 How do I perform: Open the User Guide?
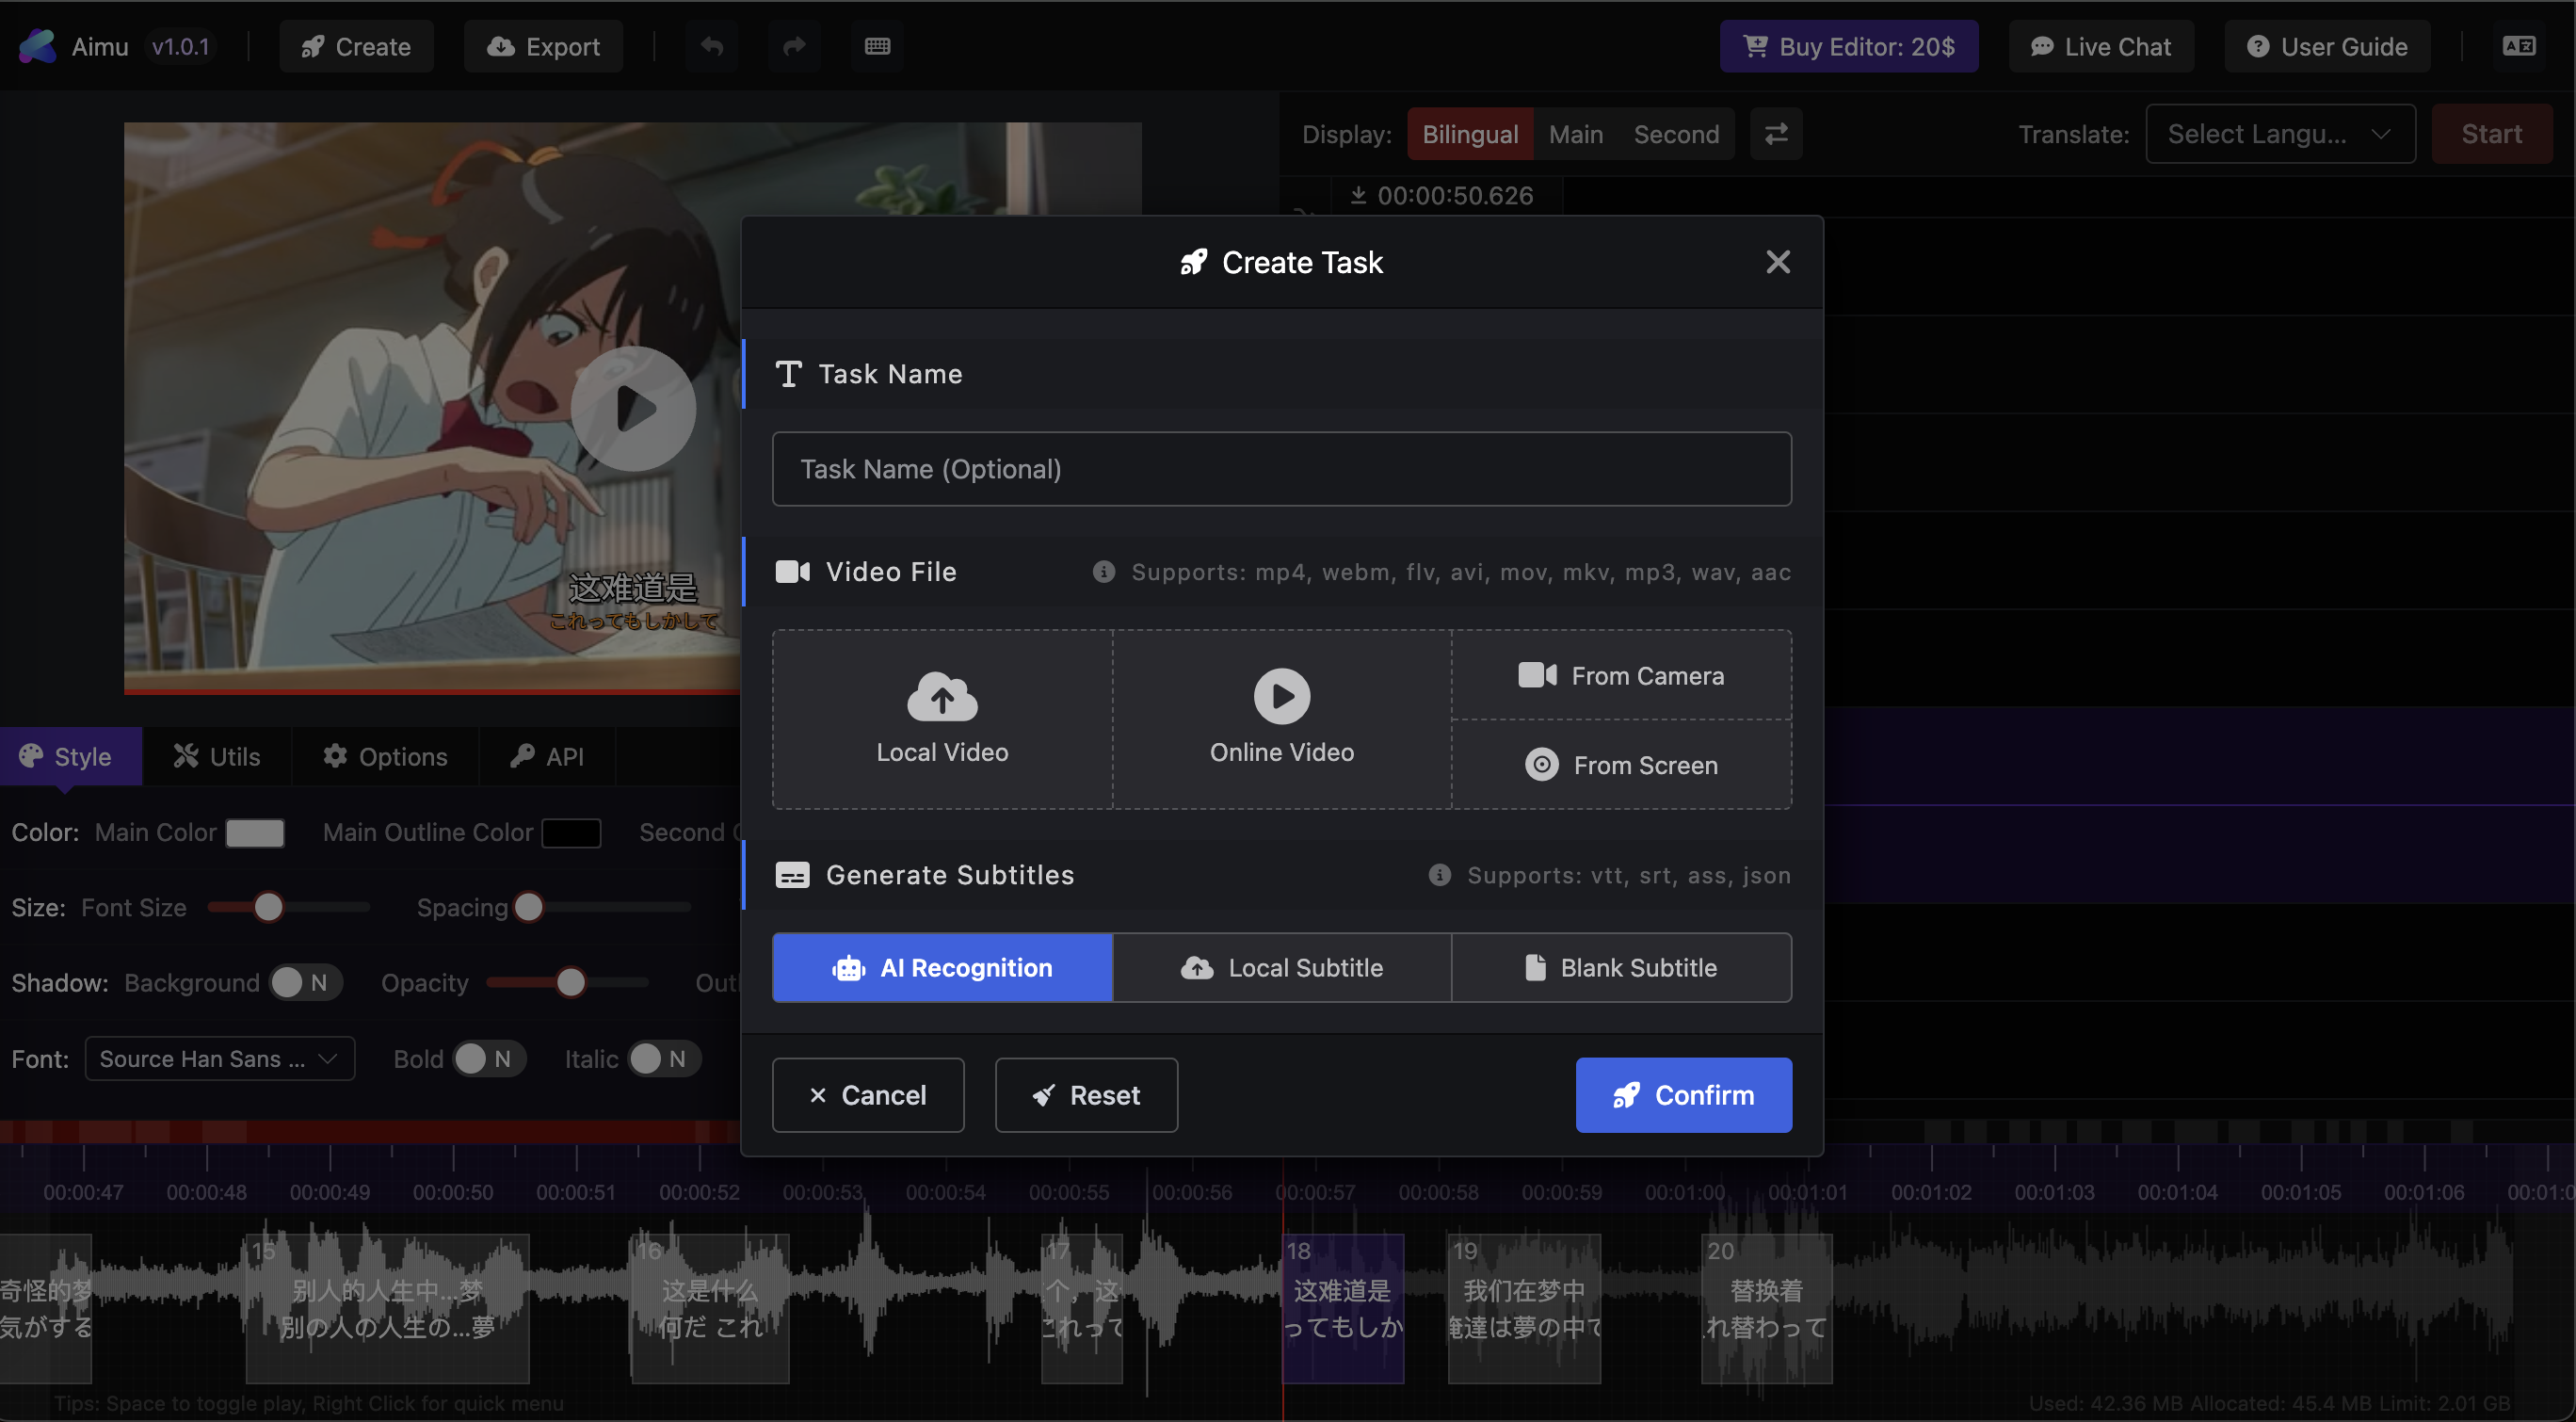pos(2327,46)
